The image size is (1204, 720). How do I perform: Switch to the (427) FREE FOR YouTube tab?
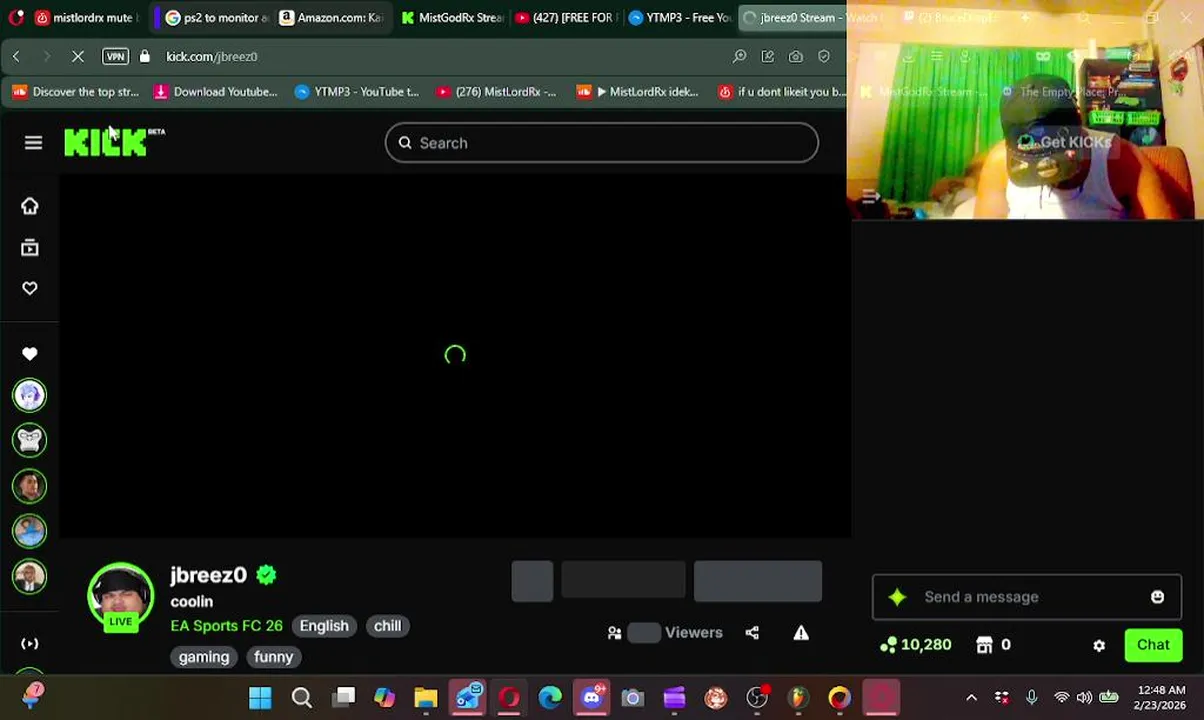(x=567, y=18)
